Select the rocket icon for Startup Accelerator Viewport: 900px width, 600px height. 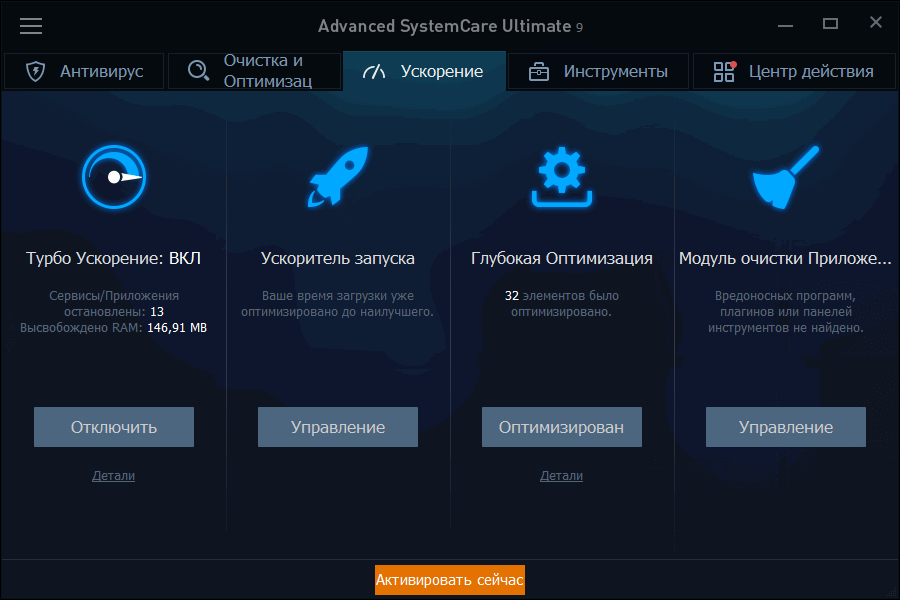tap(337, 177)
